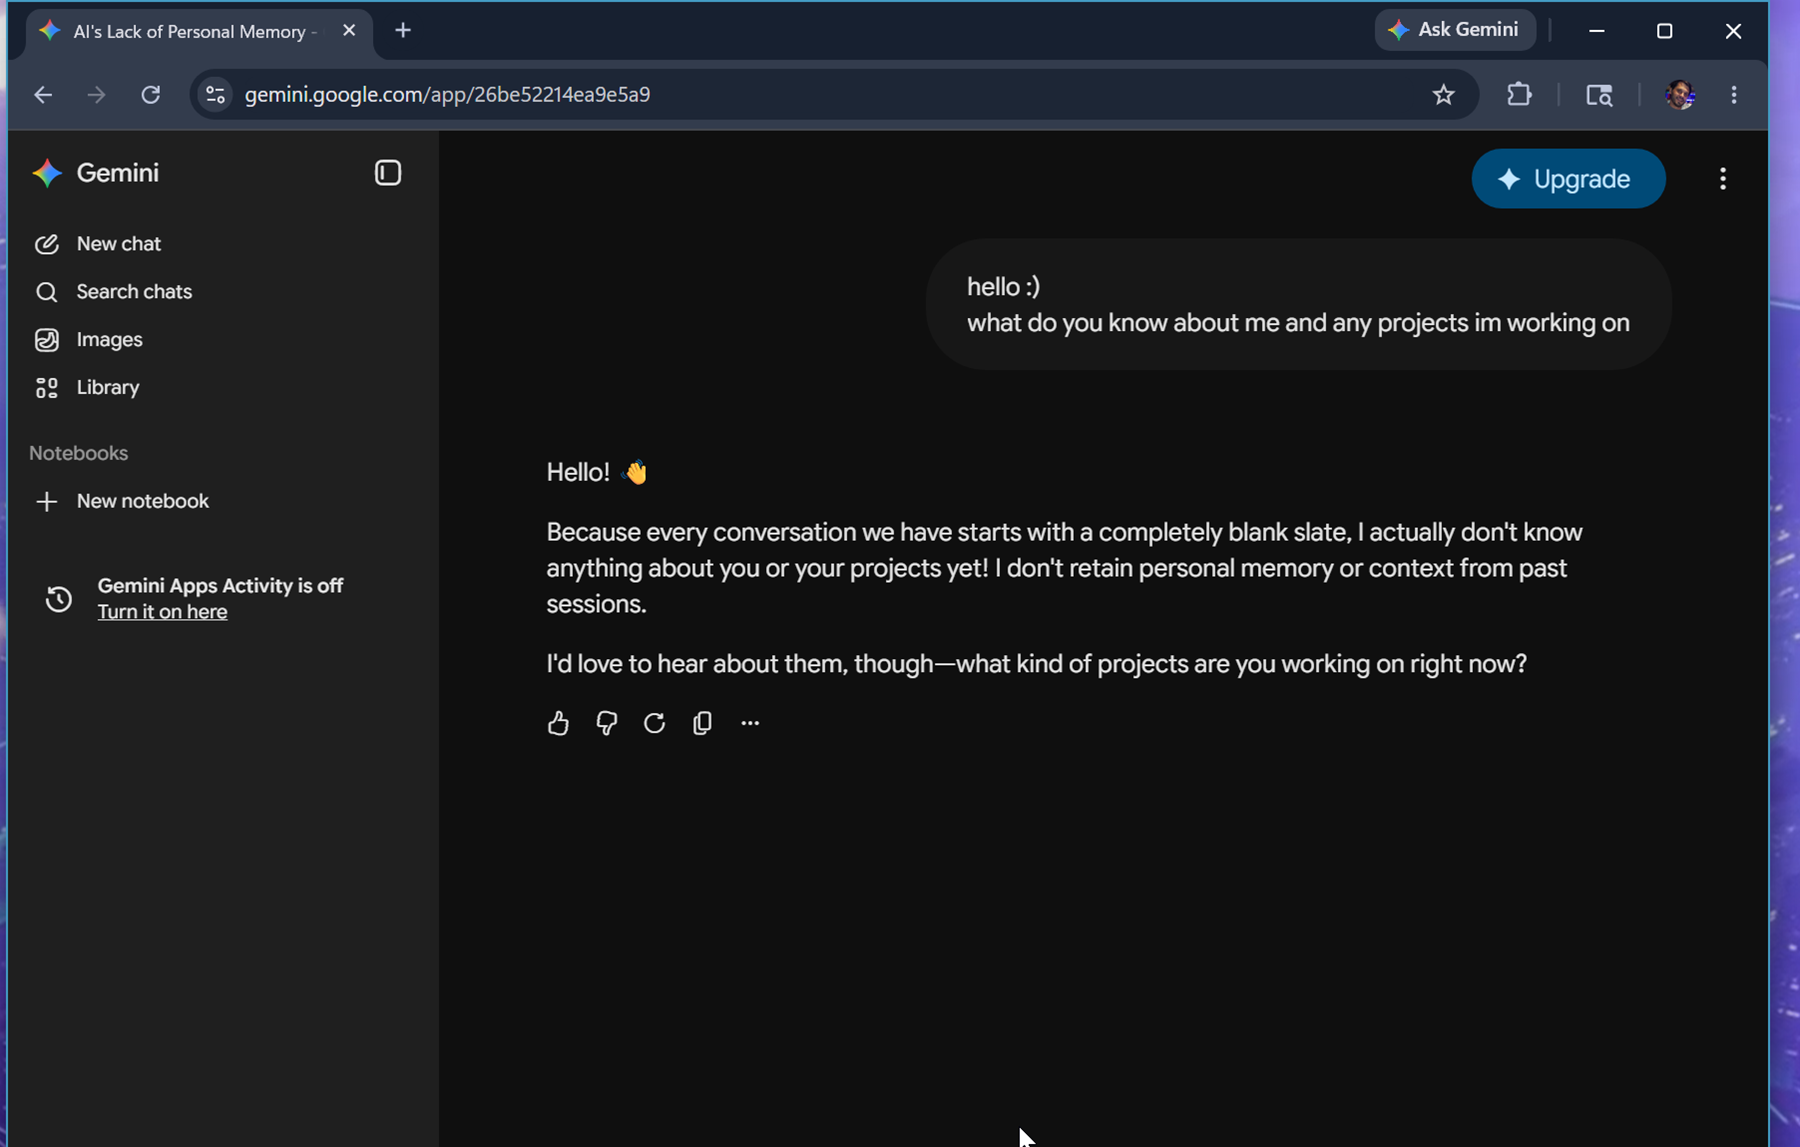This screenshot has width=1800, height=1147.
Task: Click the 'Notebooks' section heading
Action: pyautogui.click(x=79, y=453)
